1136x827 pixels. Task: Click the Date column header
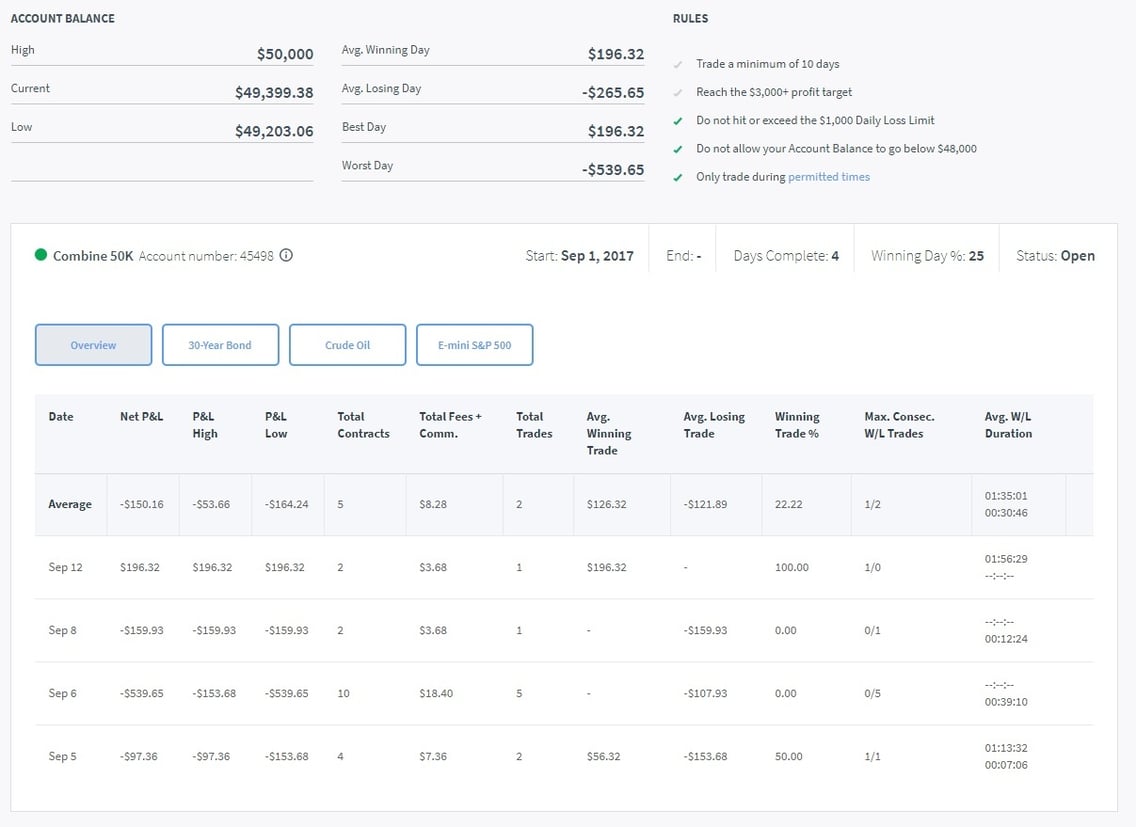(x=61, y=417)
